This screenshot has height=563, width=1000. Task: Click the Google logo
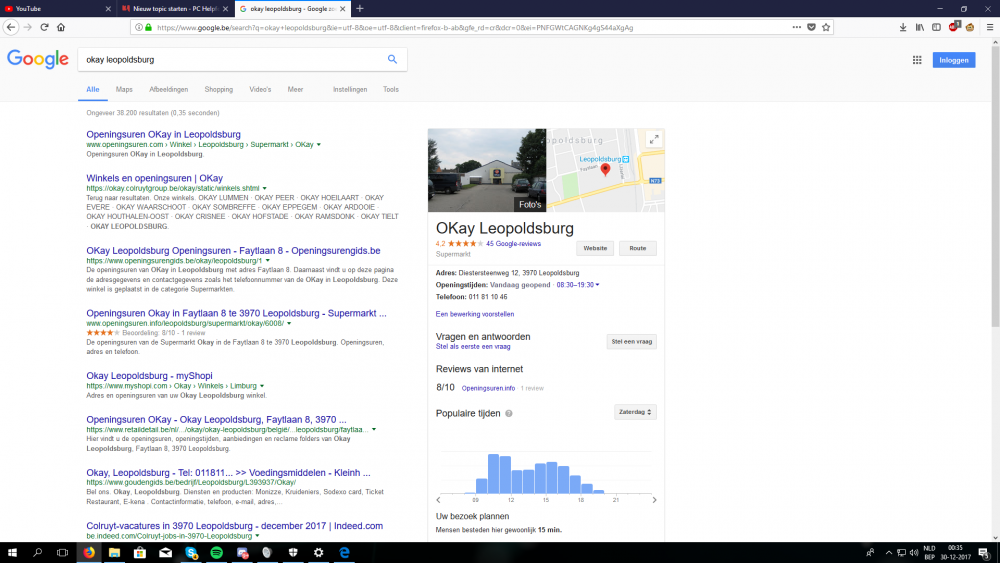tap(38, 59)
